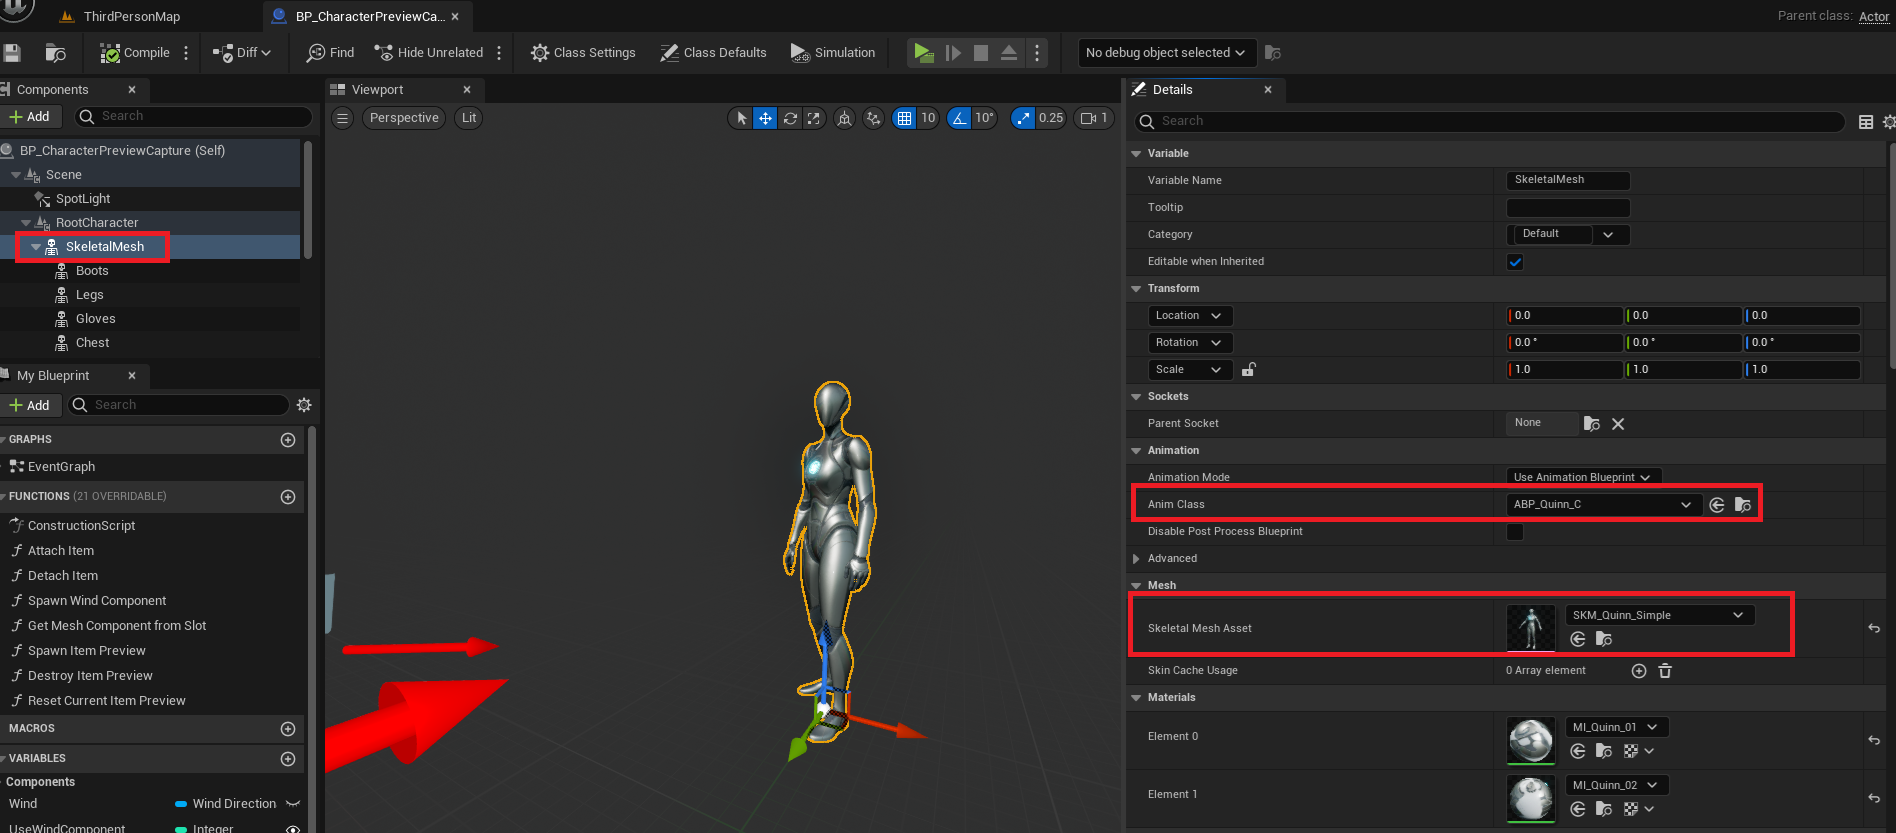Click the Details panel search field

click(x=1490, y=121)
